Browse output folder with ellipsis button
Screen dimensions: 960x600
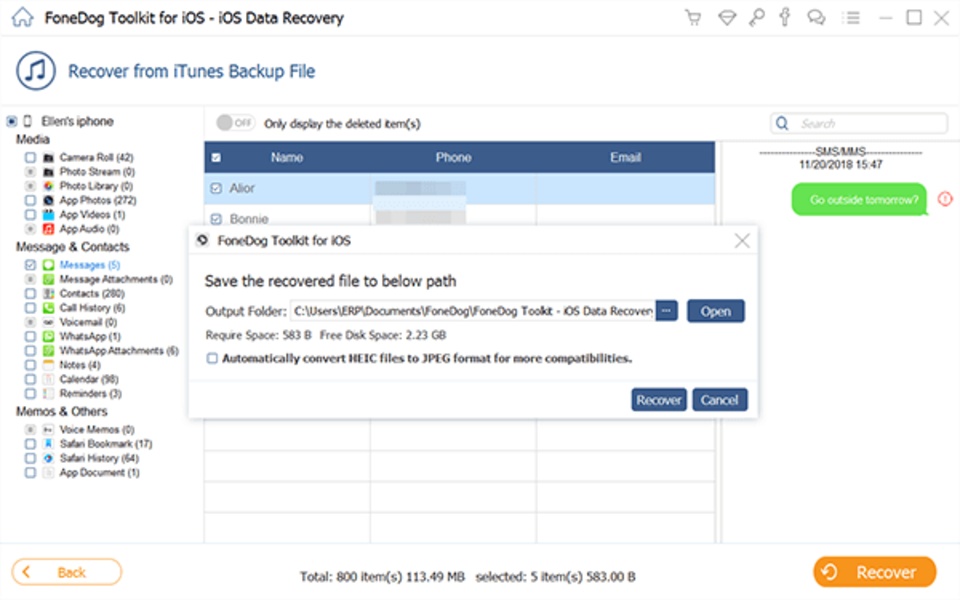[666, 310]
